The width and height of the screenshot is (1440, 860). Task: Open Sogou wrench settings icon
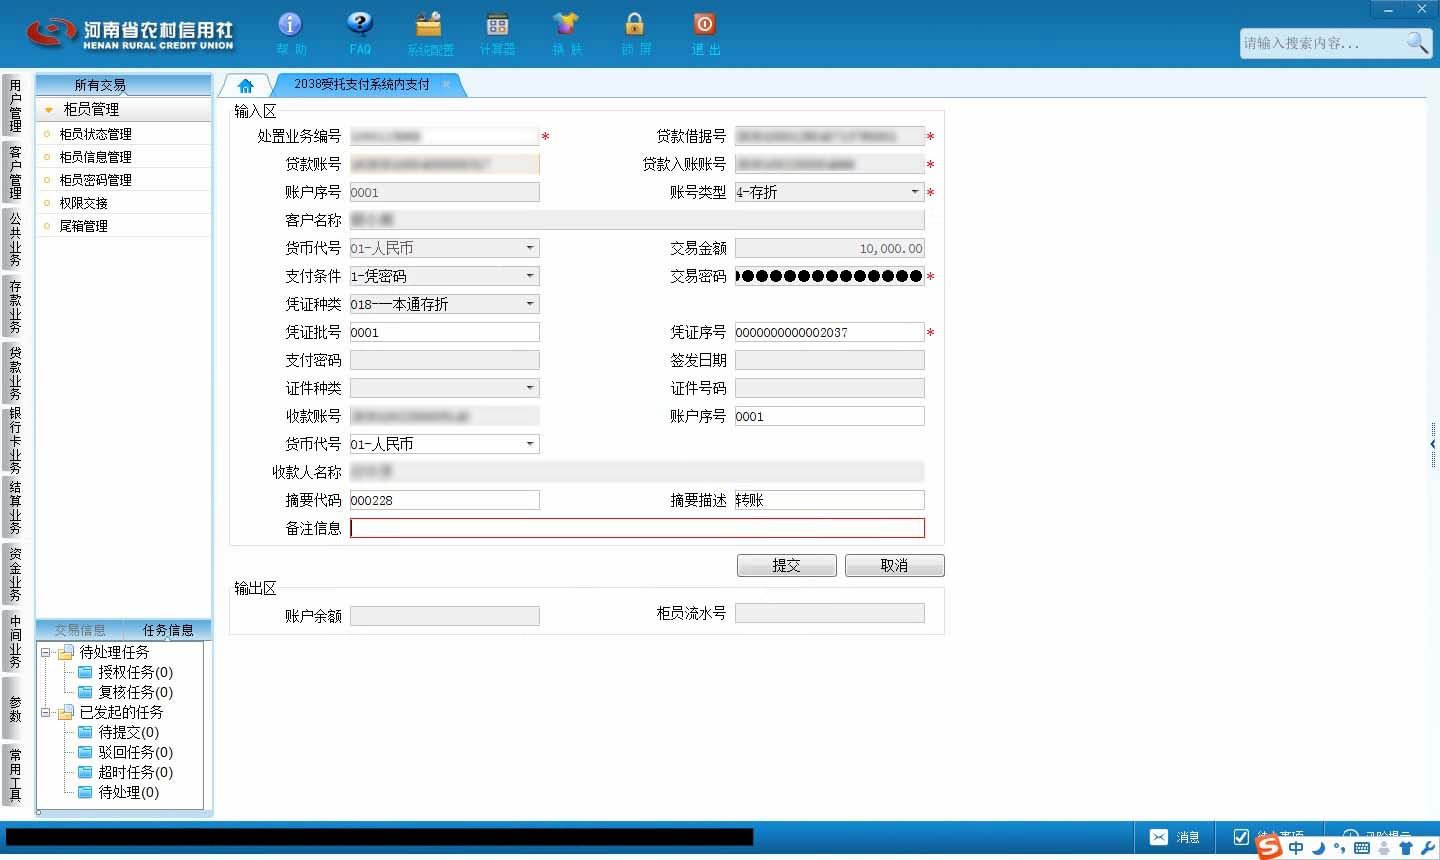point(1427,848)
